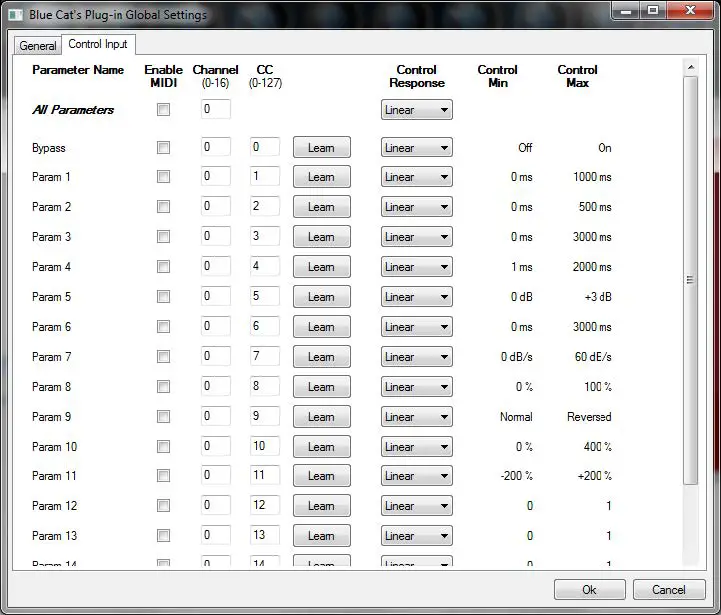
Task: Start MIDI Learn for Param 3
Action: point(321,236)
